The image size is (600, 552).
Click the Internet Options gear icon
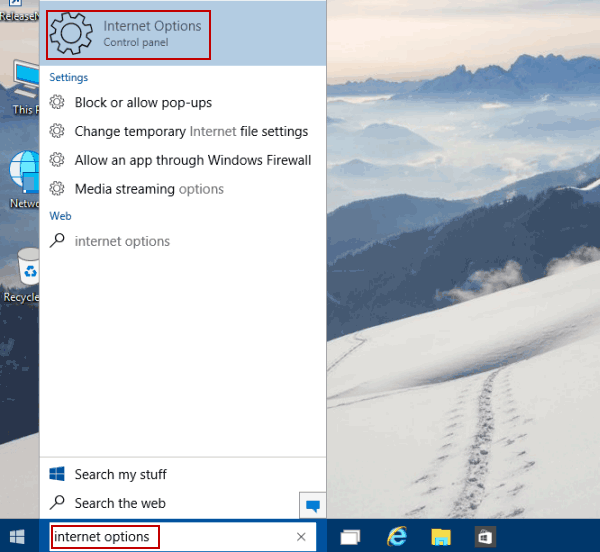pos(71,33)
